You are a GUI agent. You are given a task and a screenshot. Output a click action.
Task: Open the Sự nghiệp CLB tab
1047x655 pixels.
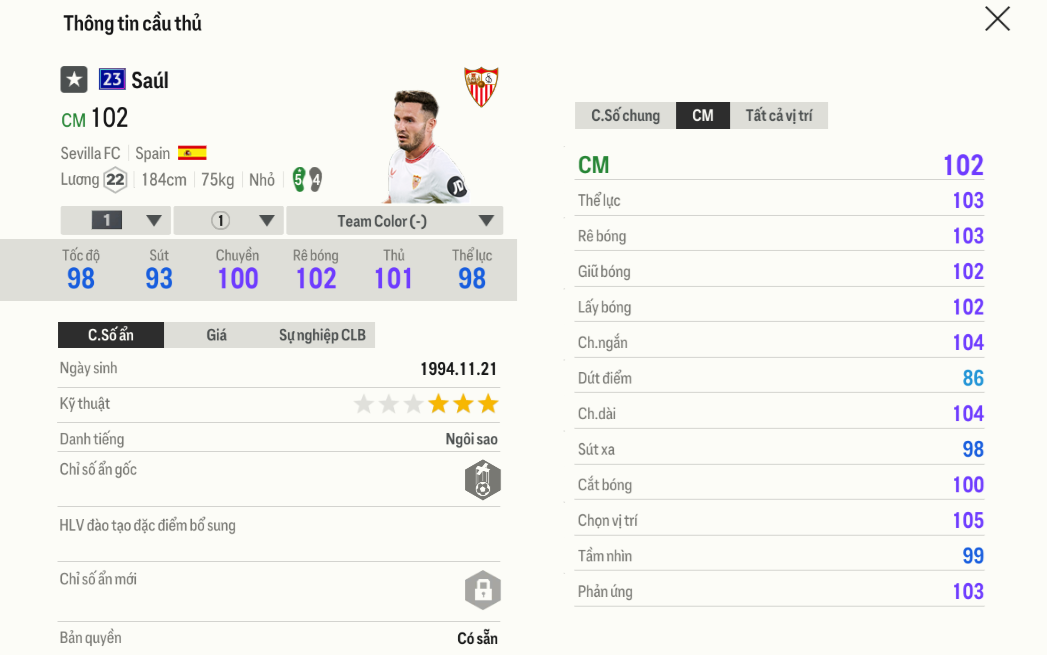point(322,335)
